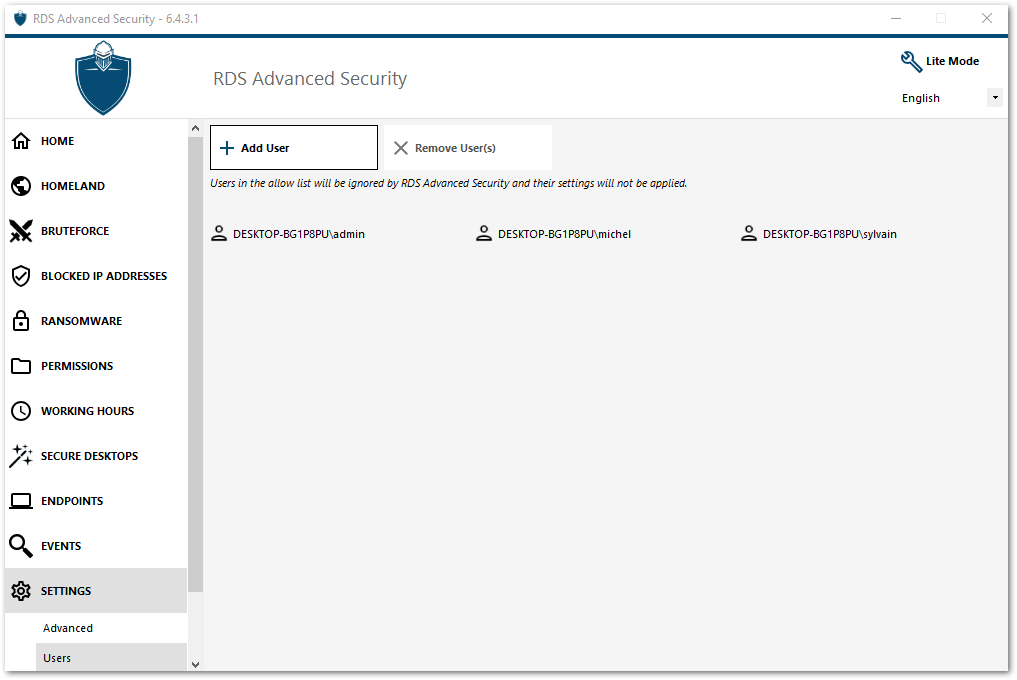Click the Home house icon
The height and width of the screenshot is (680, 1017).
(x=21, y=141)
